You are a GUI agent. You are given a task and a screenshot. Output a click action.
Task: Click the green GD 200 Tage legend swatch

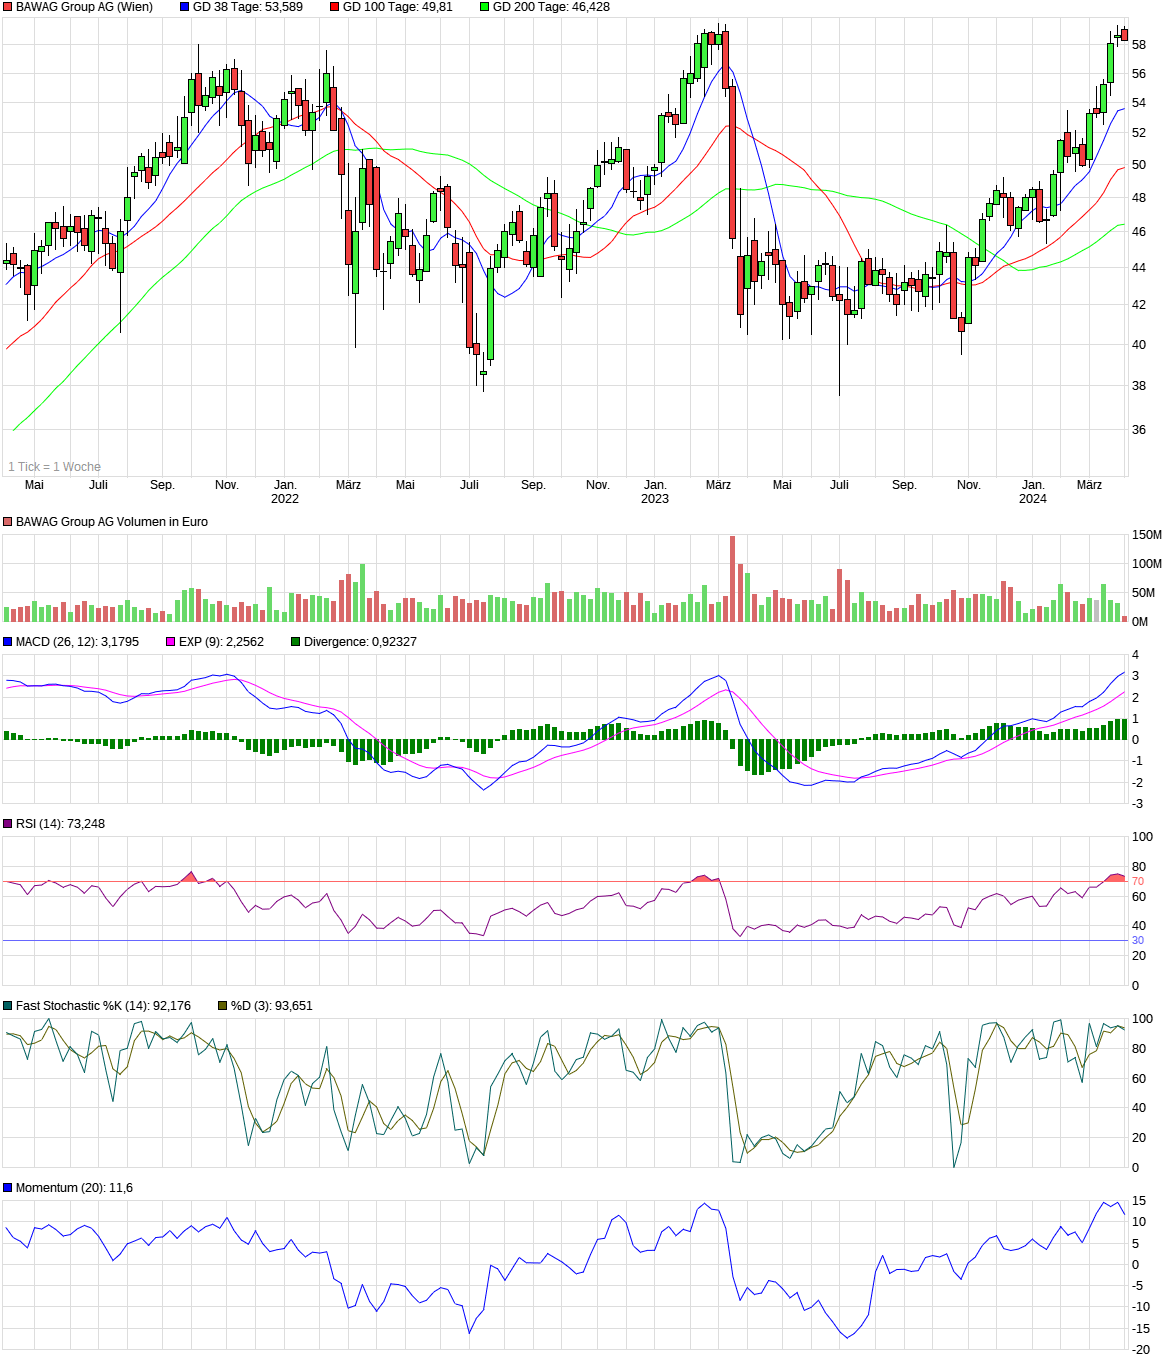(x=485, y=7)
